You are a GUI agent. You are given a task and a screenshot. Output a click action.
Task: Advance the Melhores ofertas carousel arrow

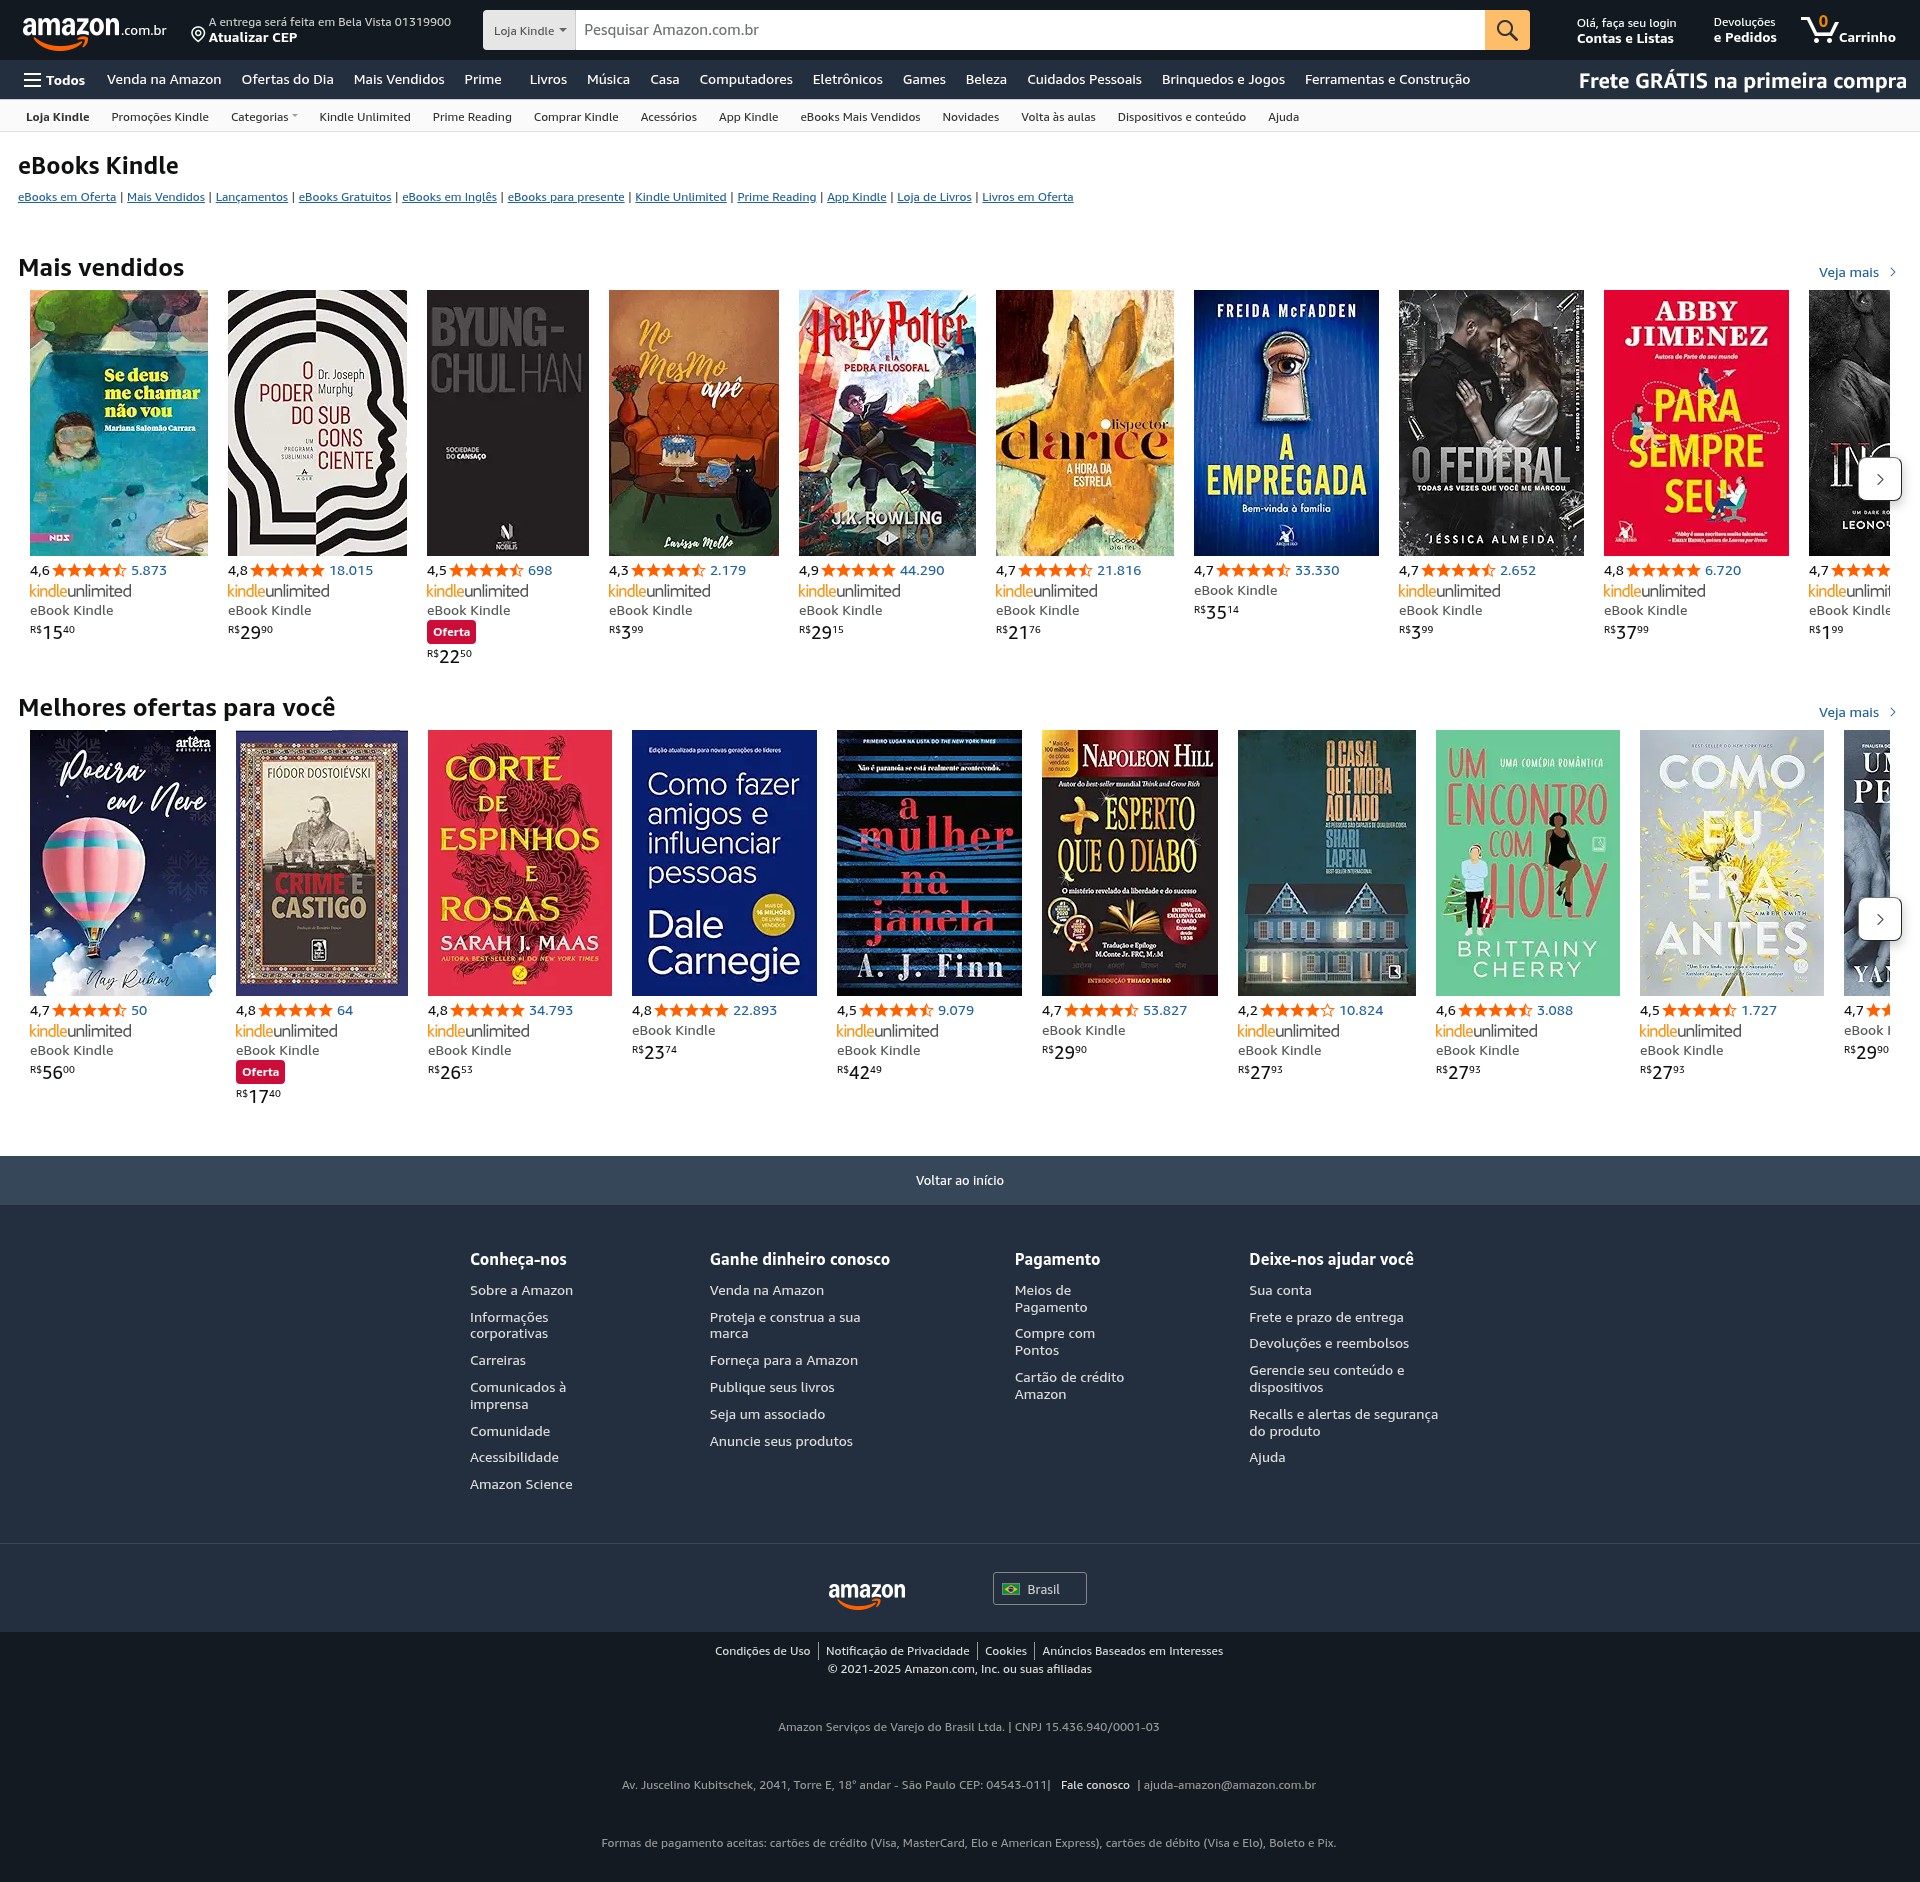point(1880,919)
